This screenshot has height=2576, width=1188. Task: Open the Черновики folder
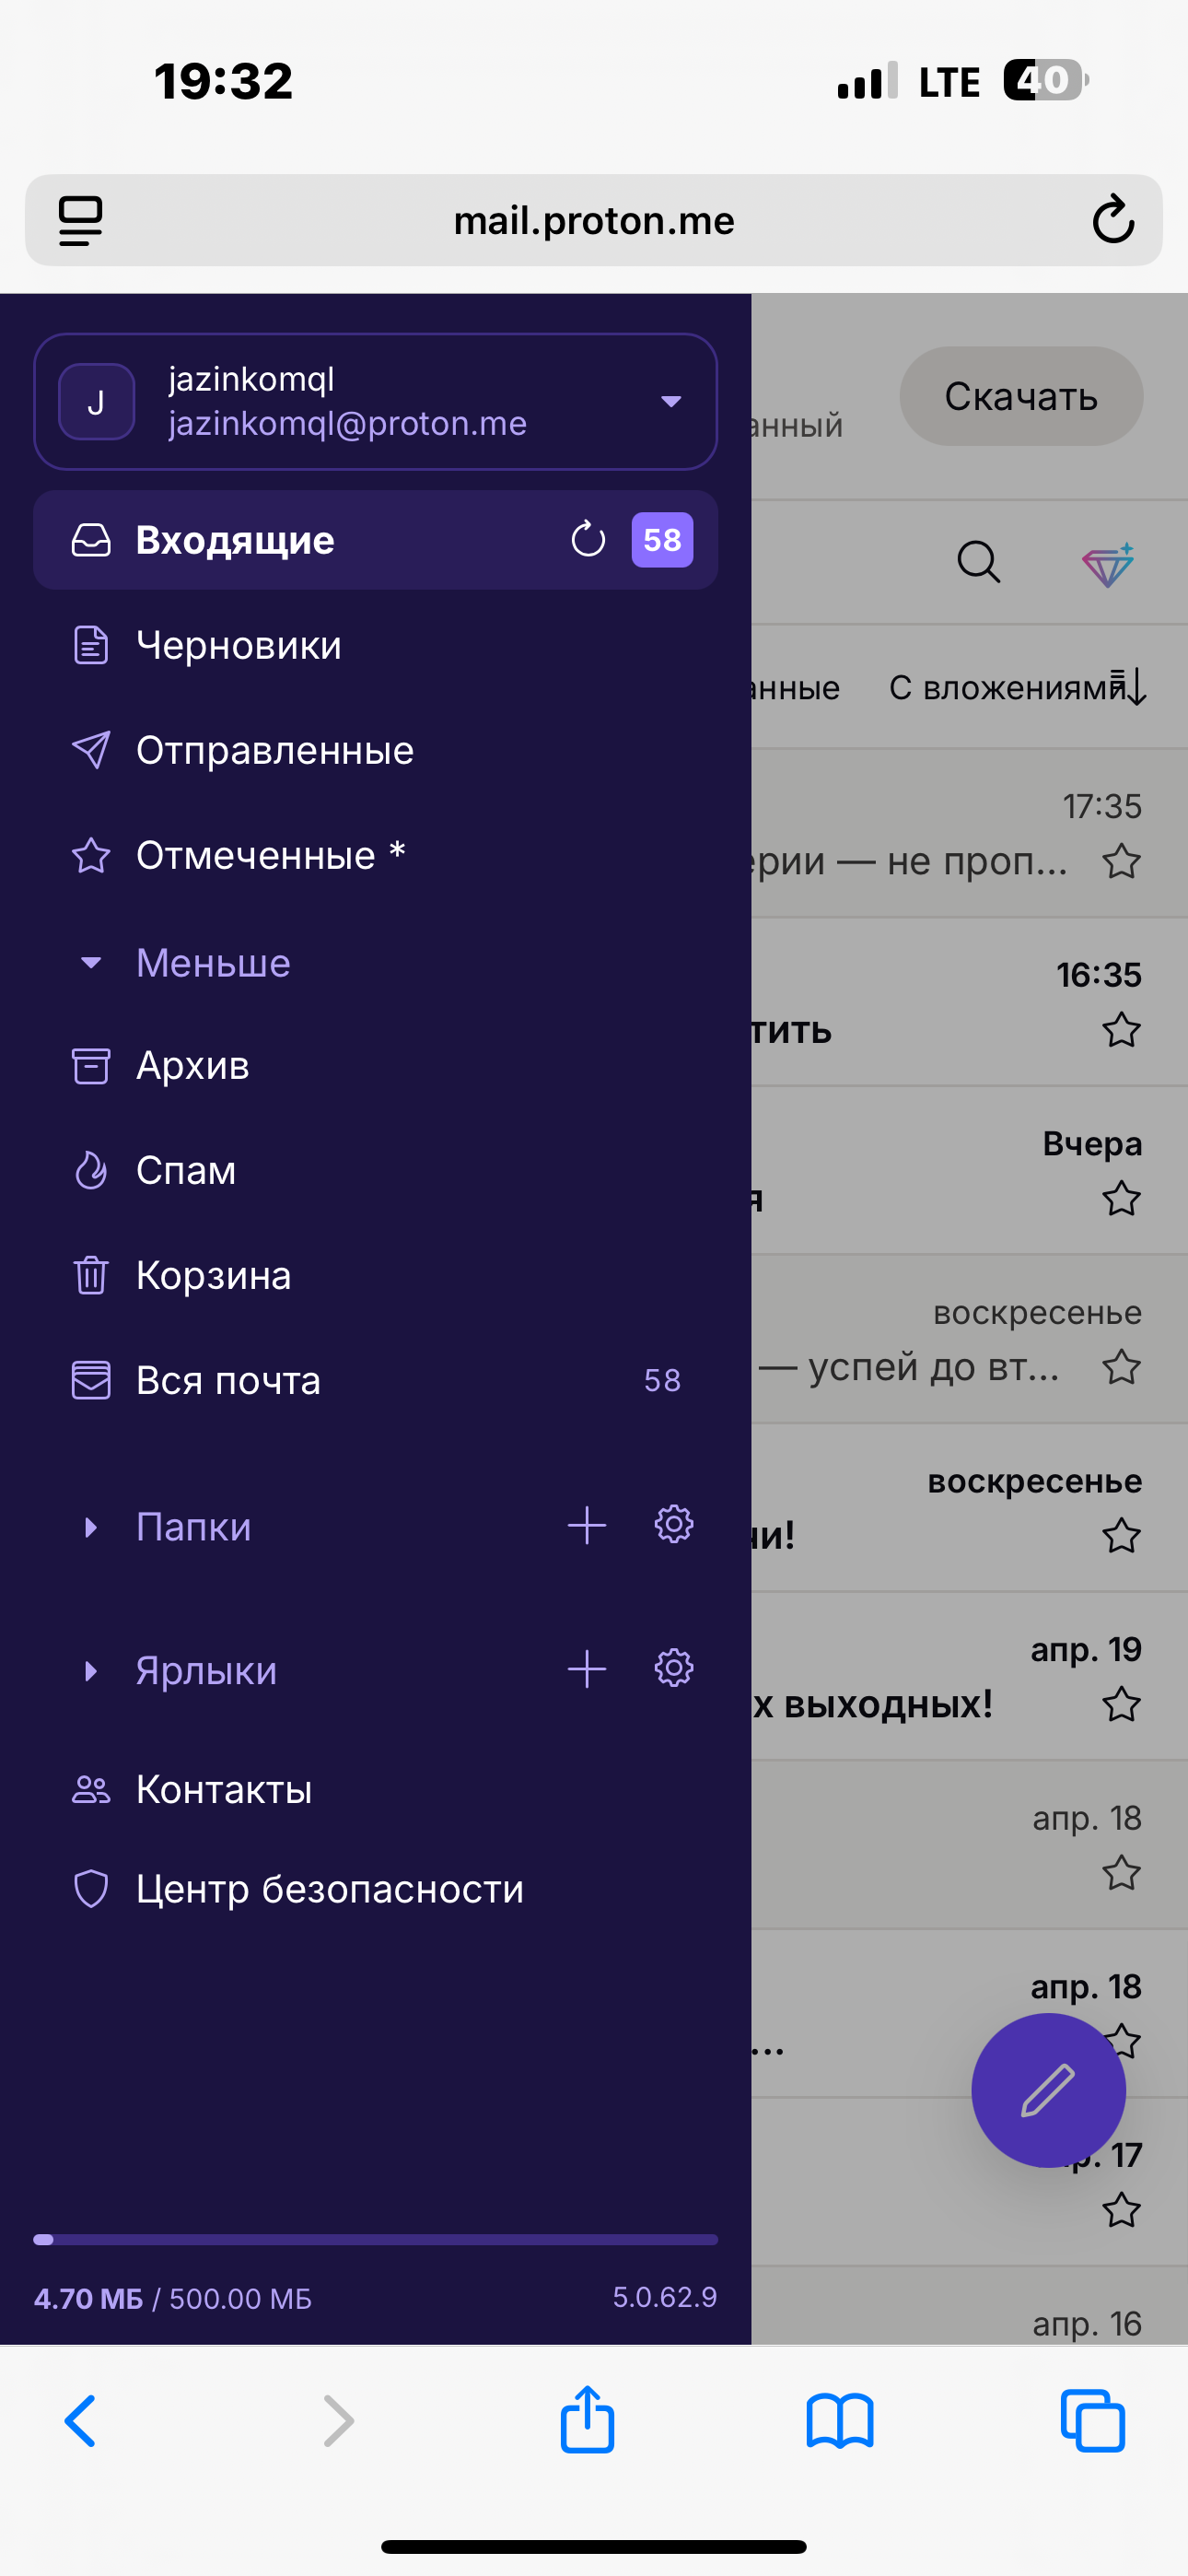[238, 646]
